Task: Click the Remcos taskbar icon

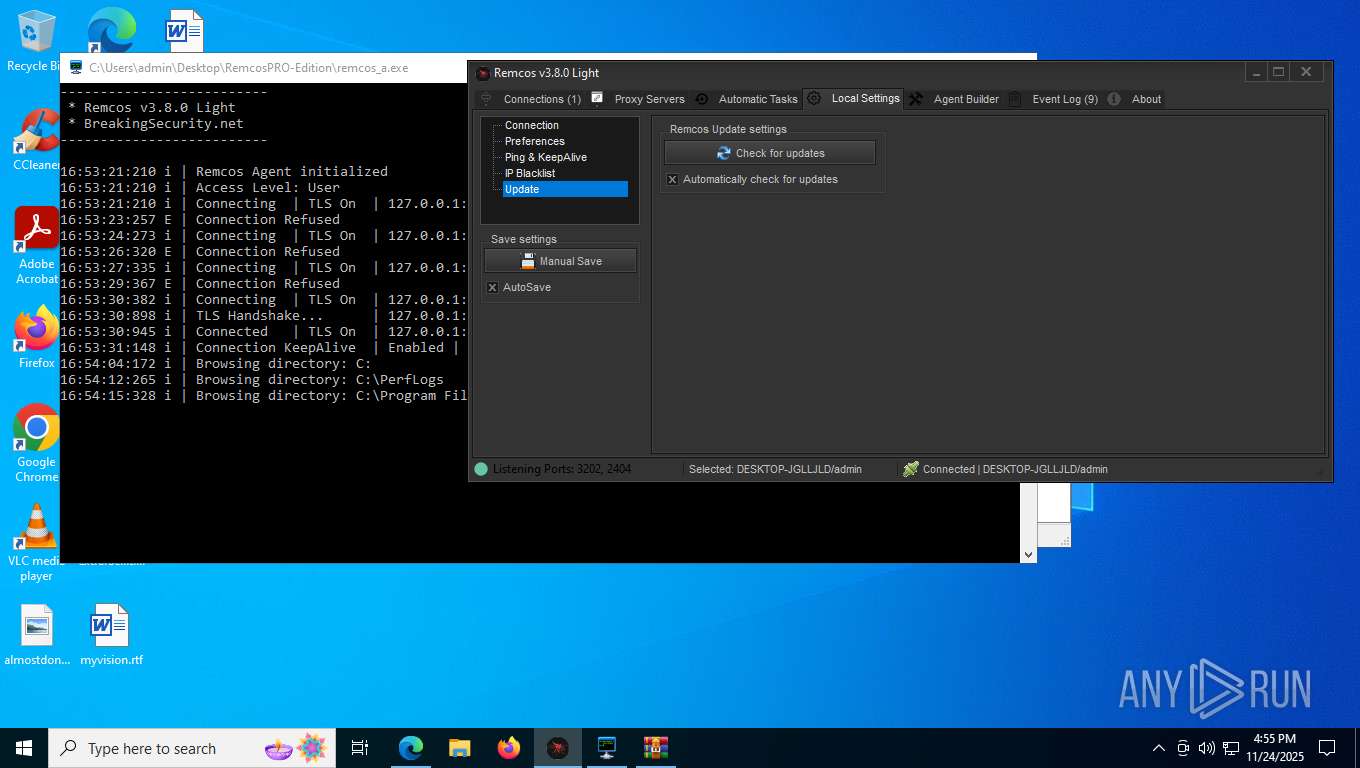Action: (558, 748)
